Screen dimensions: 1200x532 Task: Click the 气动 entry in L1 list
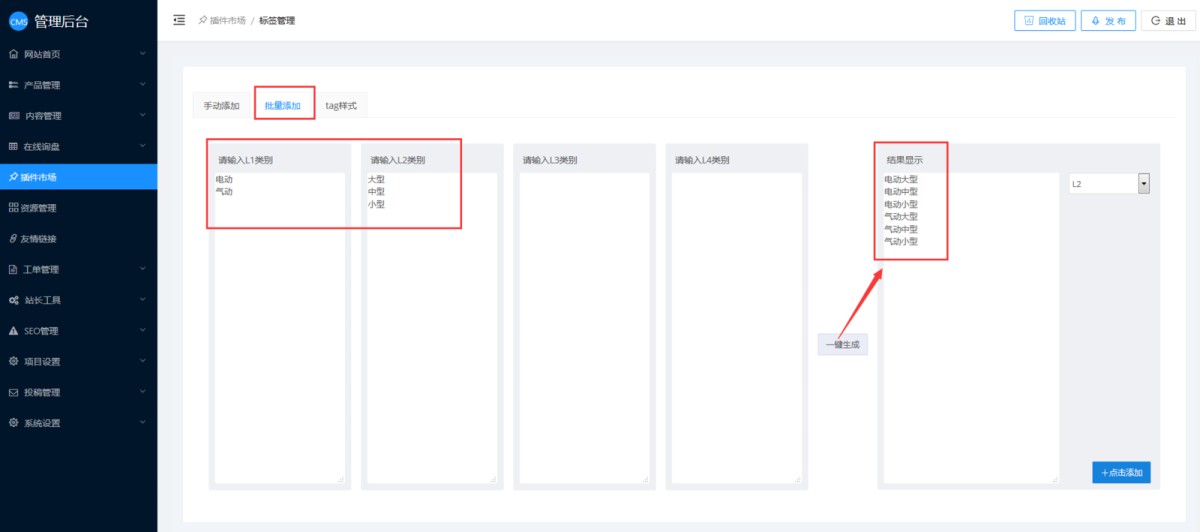[x=224, y=191]
